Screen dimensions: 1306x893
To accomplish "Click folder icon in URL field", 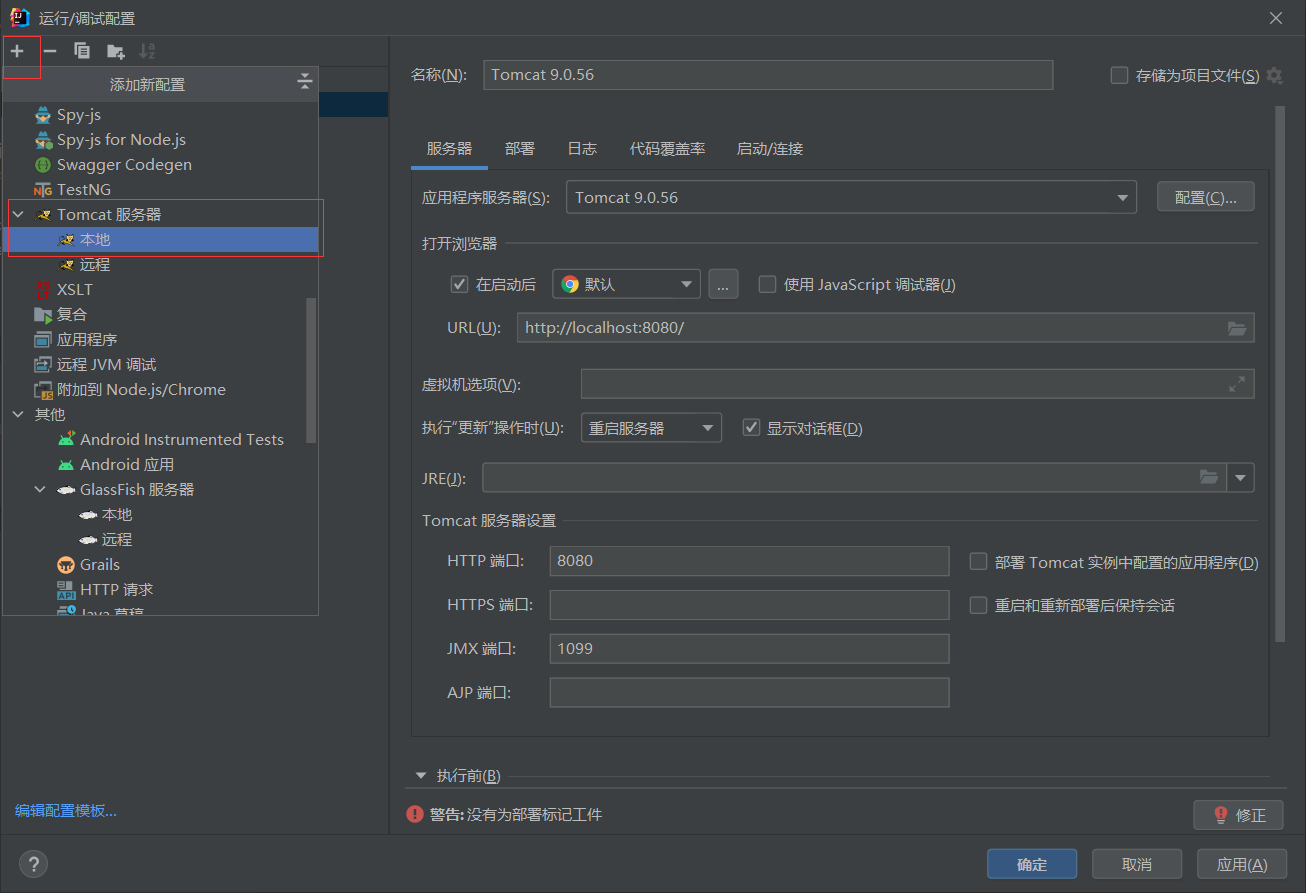I will pyautogui.click(x=1237, y=328).
